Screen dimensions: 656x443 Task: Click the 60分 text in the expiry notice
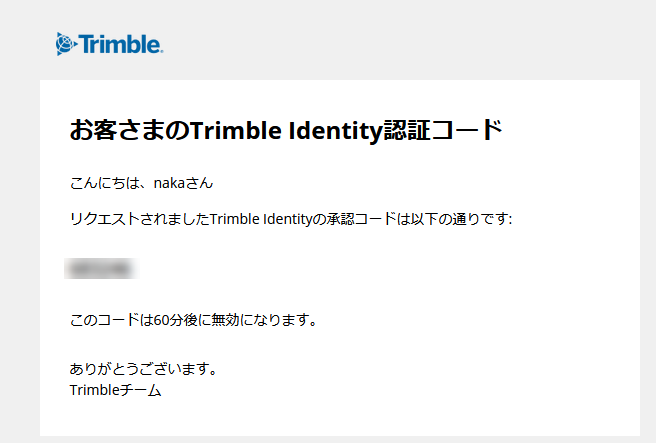click(x=169, y=320)
